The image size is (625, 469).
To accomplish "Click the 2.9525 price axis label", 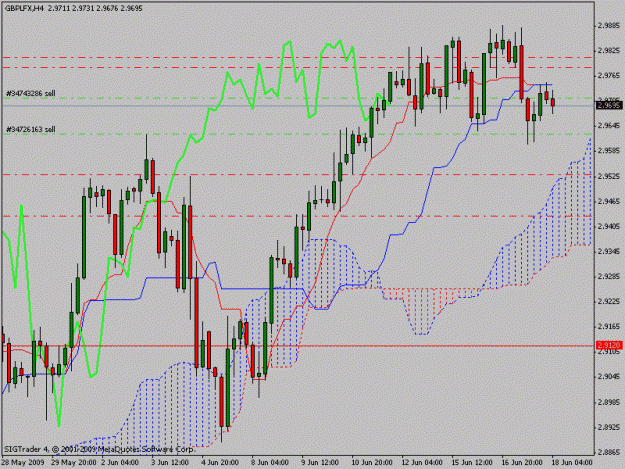I will (609, 176).
